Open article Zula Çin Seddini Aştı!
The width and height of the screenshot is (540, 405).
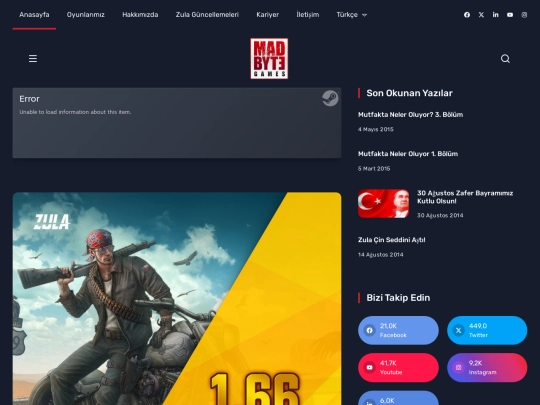392,240
